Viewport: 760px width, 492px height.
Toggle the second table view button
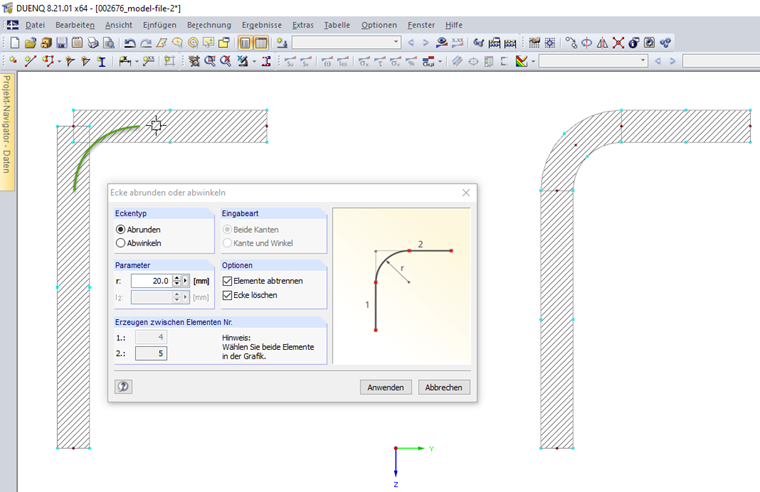point(261,43)
